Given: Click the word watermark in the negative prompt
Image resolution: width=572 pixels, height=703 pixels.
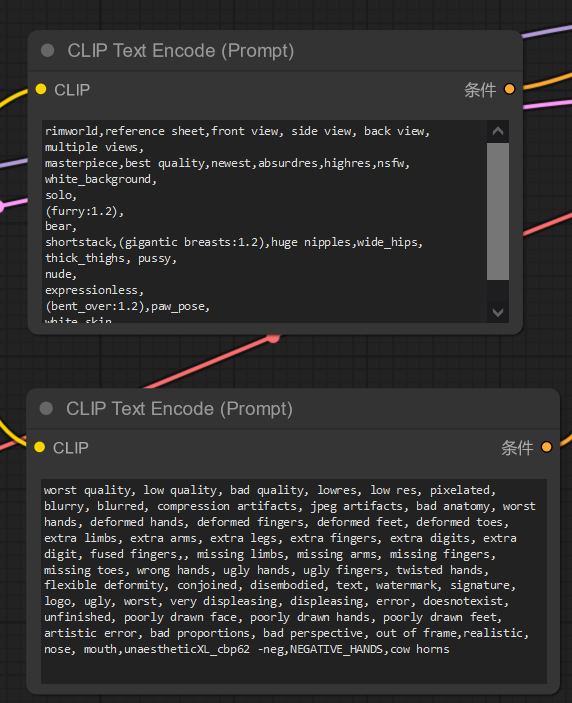Looking at the screenshot, I should pos(408,585).
